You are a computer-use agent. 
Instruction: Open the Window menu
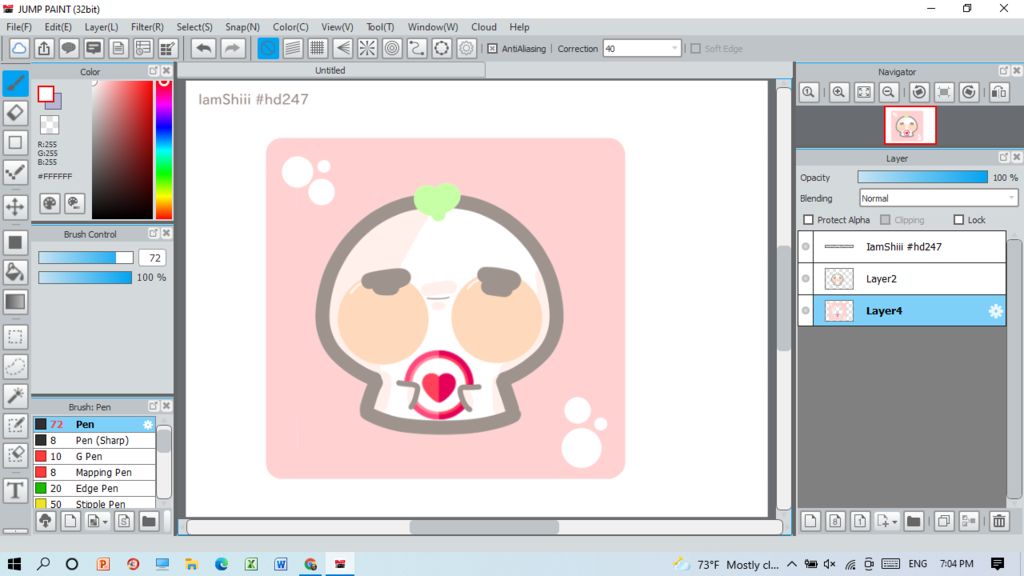tap(433, 27)
